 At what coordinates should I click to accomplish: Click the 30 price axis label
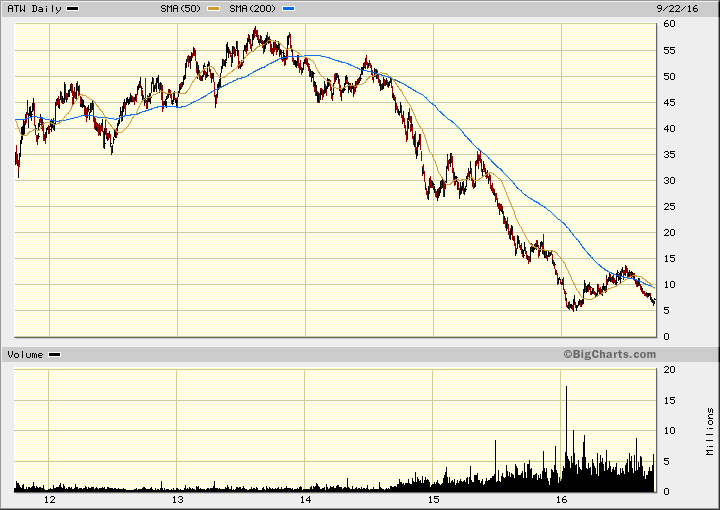(x=668, y=181)
